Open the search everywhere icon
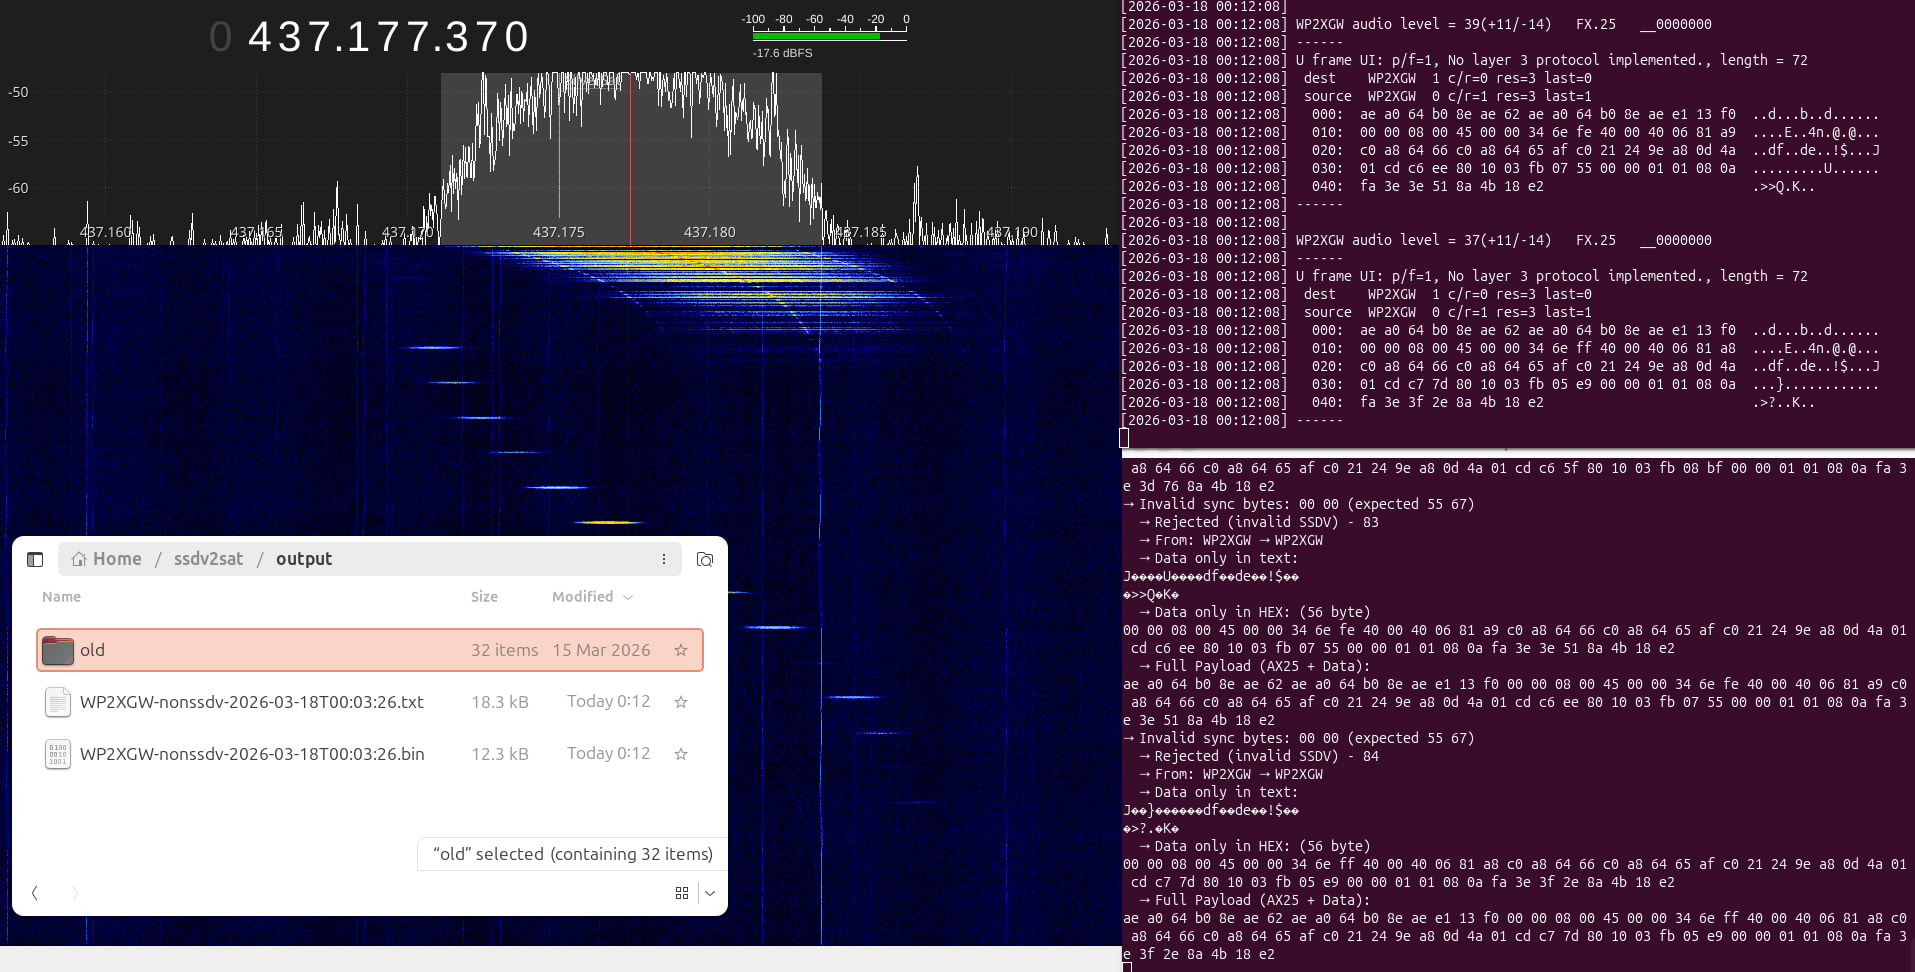This screenshot has height=972, width=1915. (705, 559)
